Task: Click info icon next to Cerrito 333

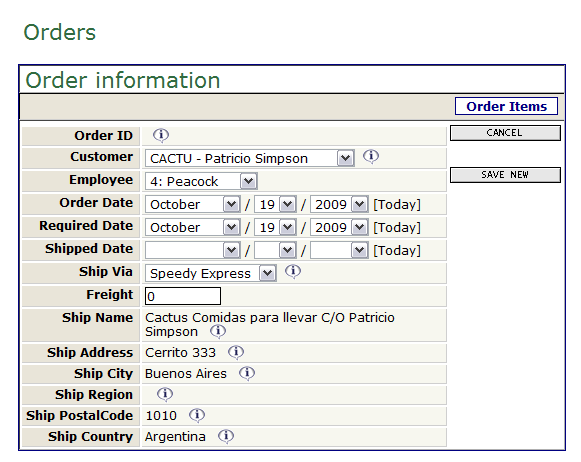Action: pyautogui.click(x=236, y=352)
